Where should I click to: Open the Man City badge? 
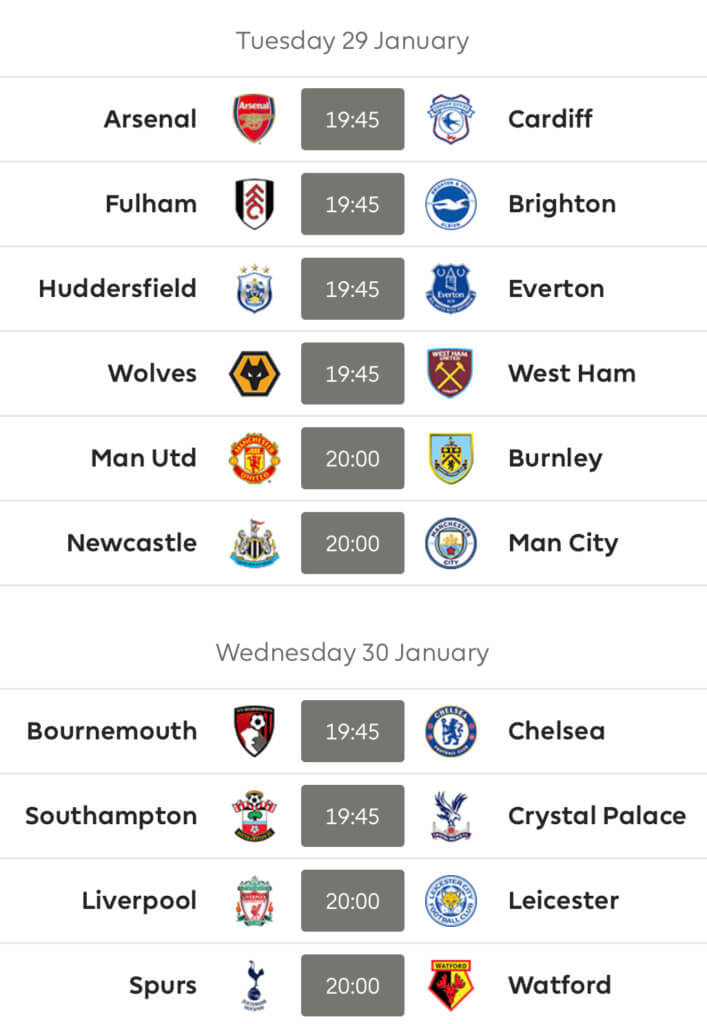click(450, 543)
